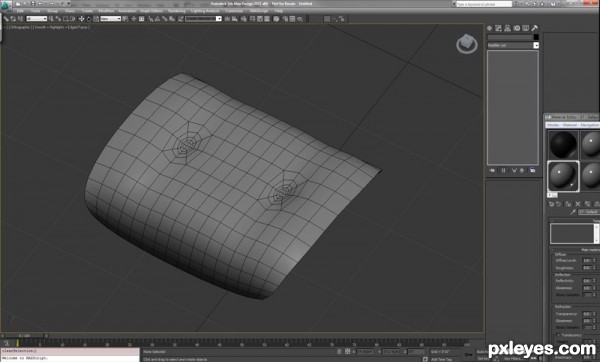Screen dimensions: 600x362
Task: Click the Save icon in title bar
Action: tap(33, 3)
